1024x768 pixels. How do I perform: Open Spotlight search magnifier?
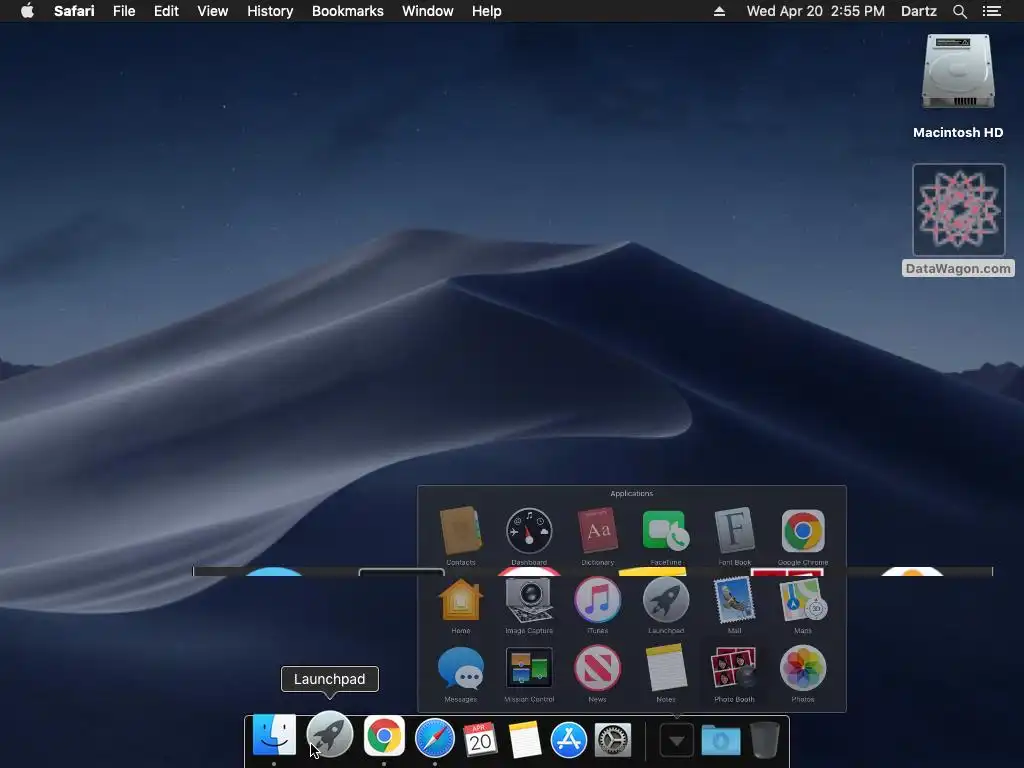[960, 11]
